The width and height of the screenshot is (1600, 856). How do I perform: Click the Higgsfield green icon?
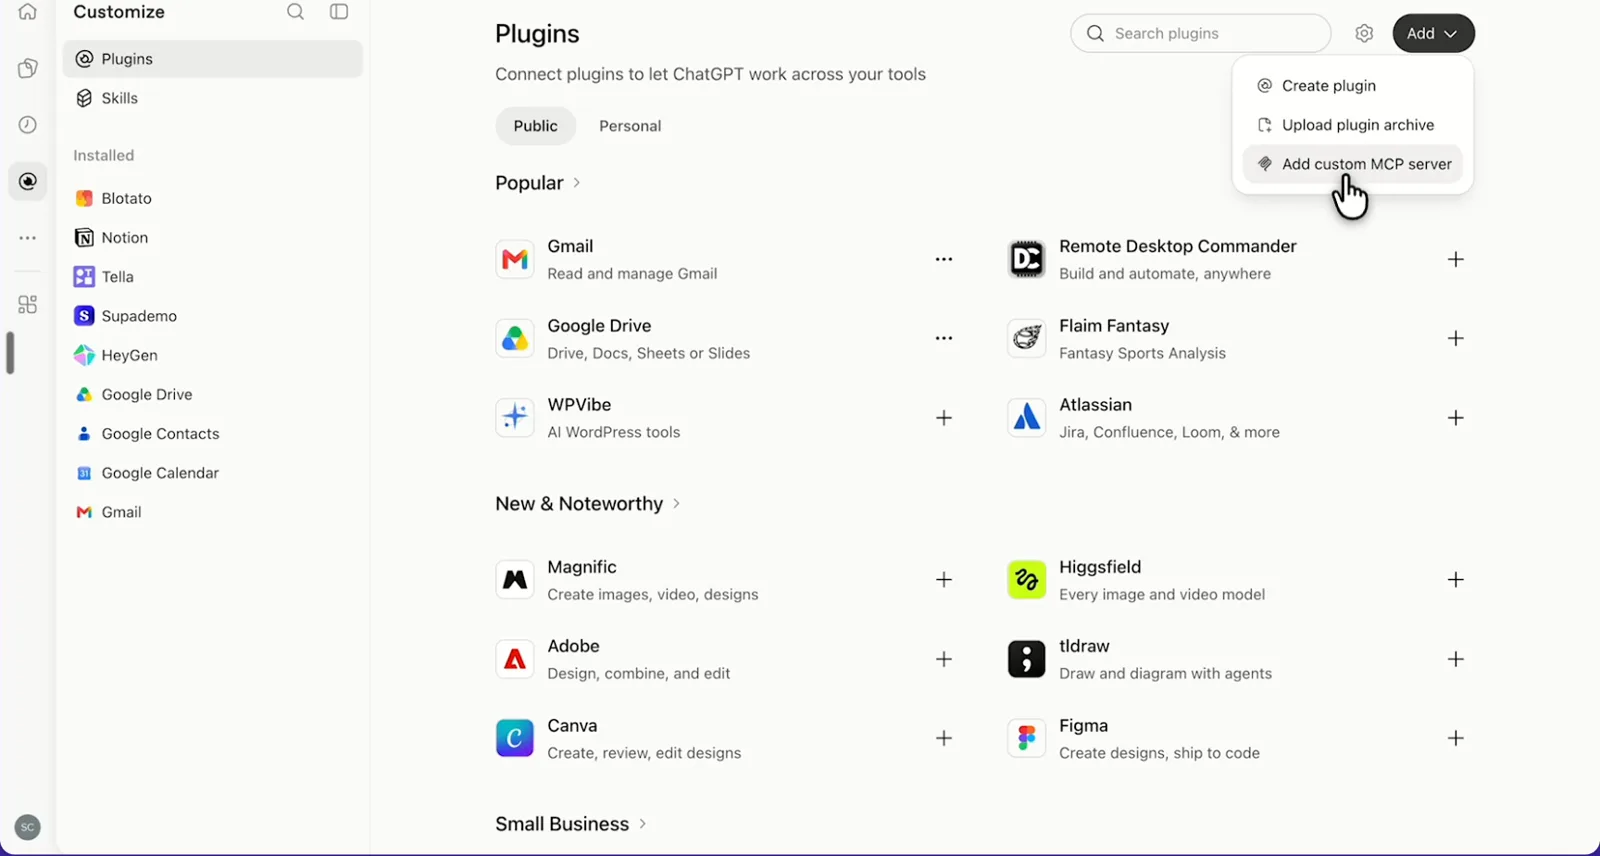tap(1027, 580)
